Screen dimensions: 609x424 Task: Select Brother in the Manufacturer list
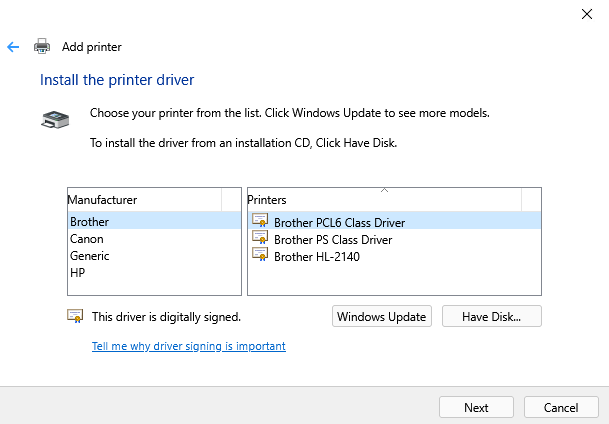point(155,221)
